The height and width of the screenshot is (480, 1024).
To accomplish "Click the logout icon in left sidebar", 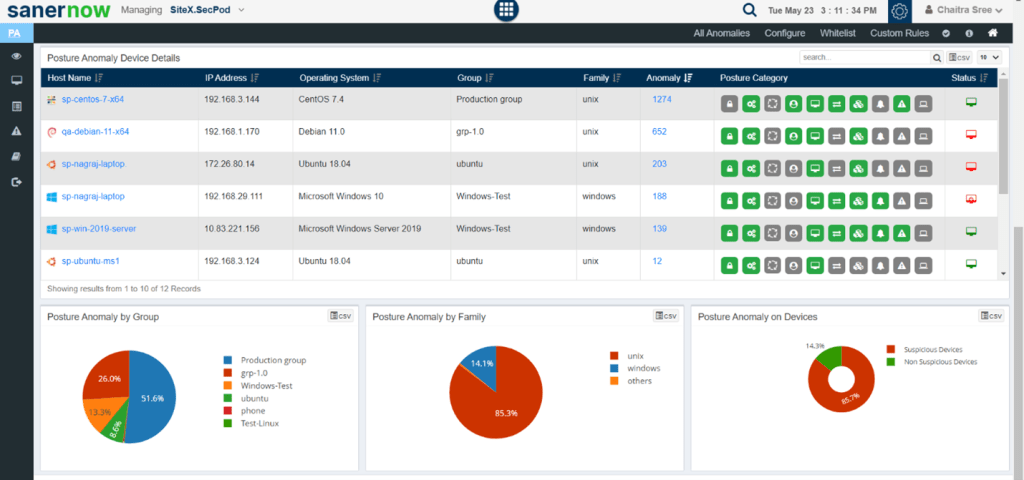I will click(16, 182).
